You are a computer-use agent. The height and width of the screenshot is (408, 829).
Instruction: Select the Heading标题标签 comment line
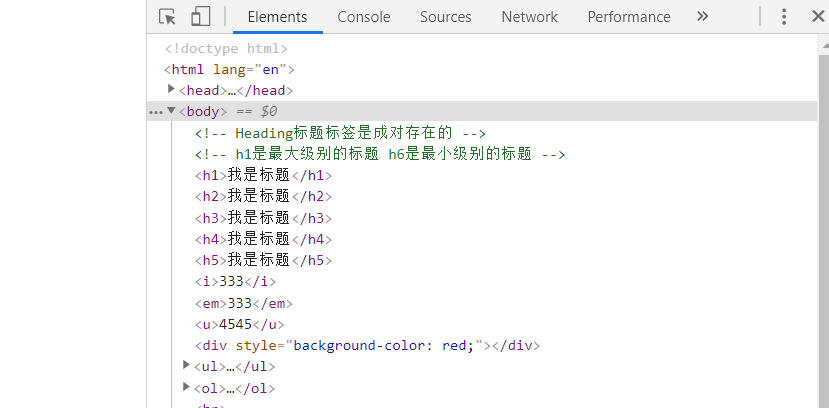pos(340,133)
